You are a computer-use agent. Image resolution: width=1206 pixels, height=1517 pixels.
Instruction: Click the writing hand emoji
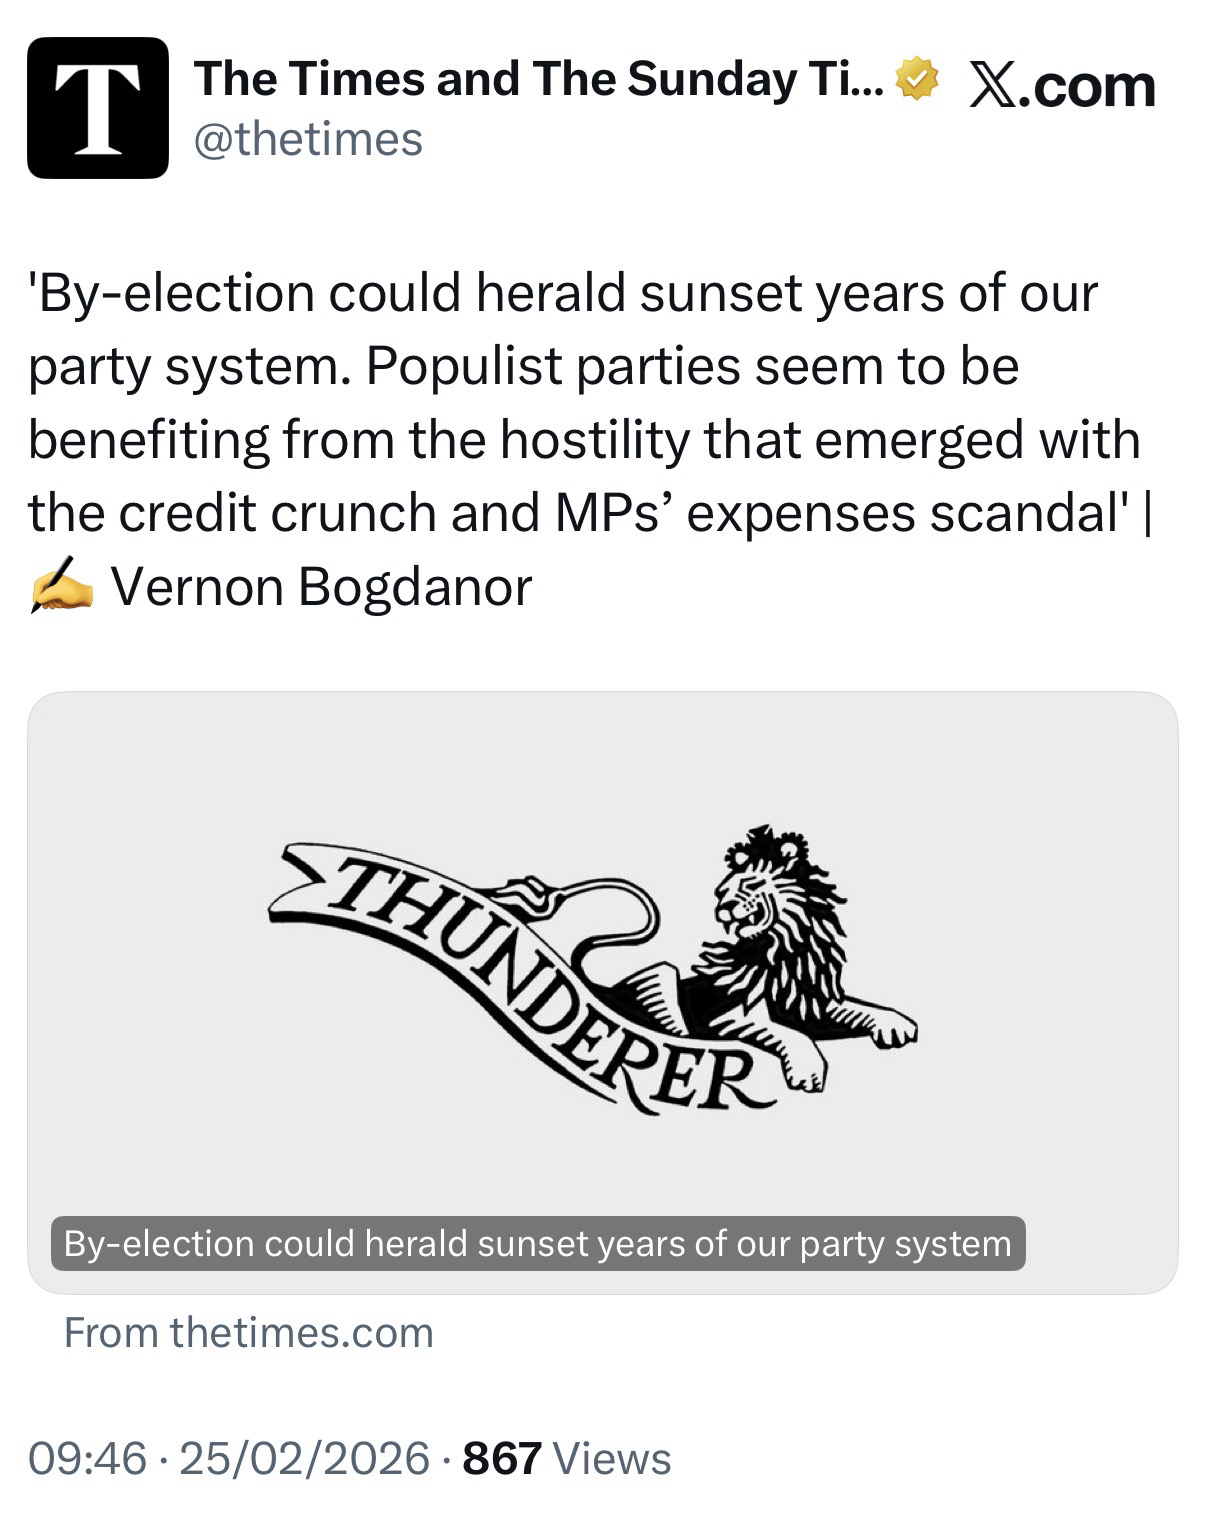pyautogui.click(x=61, y=587)
